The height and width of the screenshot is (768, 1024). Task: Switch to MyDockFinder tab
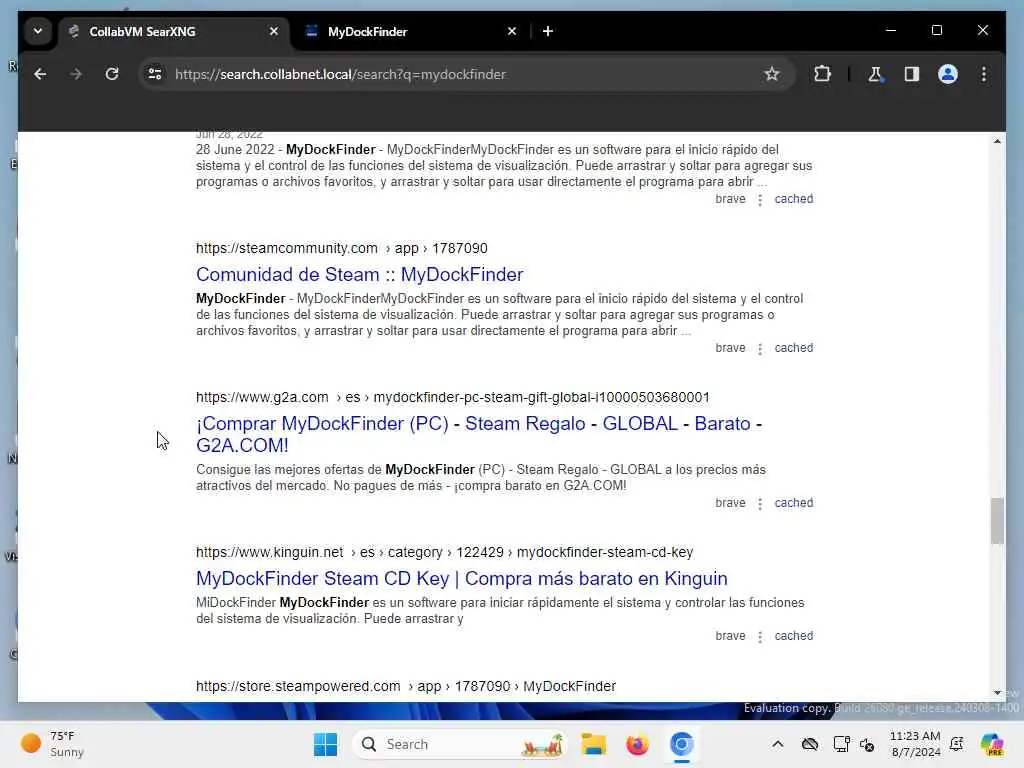[x=412, y=31]
